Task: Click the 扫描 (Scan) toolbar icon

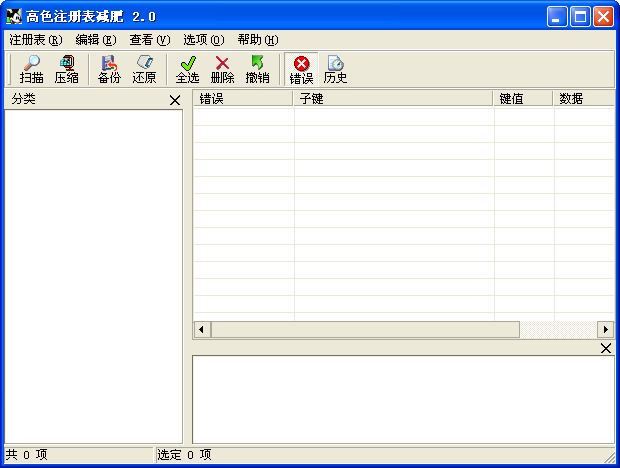Action: coord(32,69)
